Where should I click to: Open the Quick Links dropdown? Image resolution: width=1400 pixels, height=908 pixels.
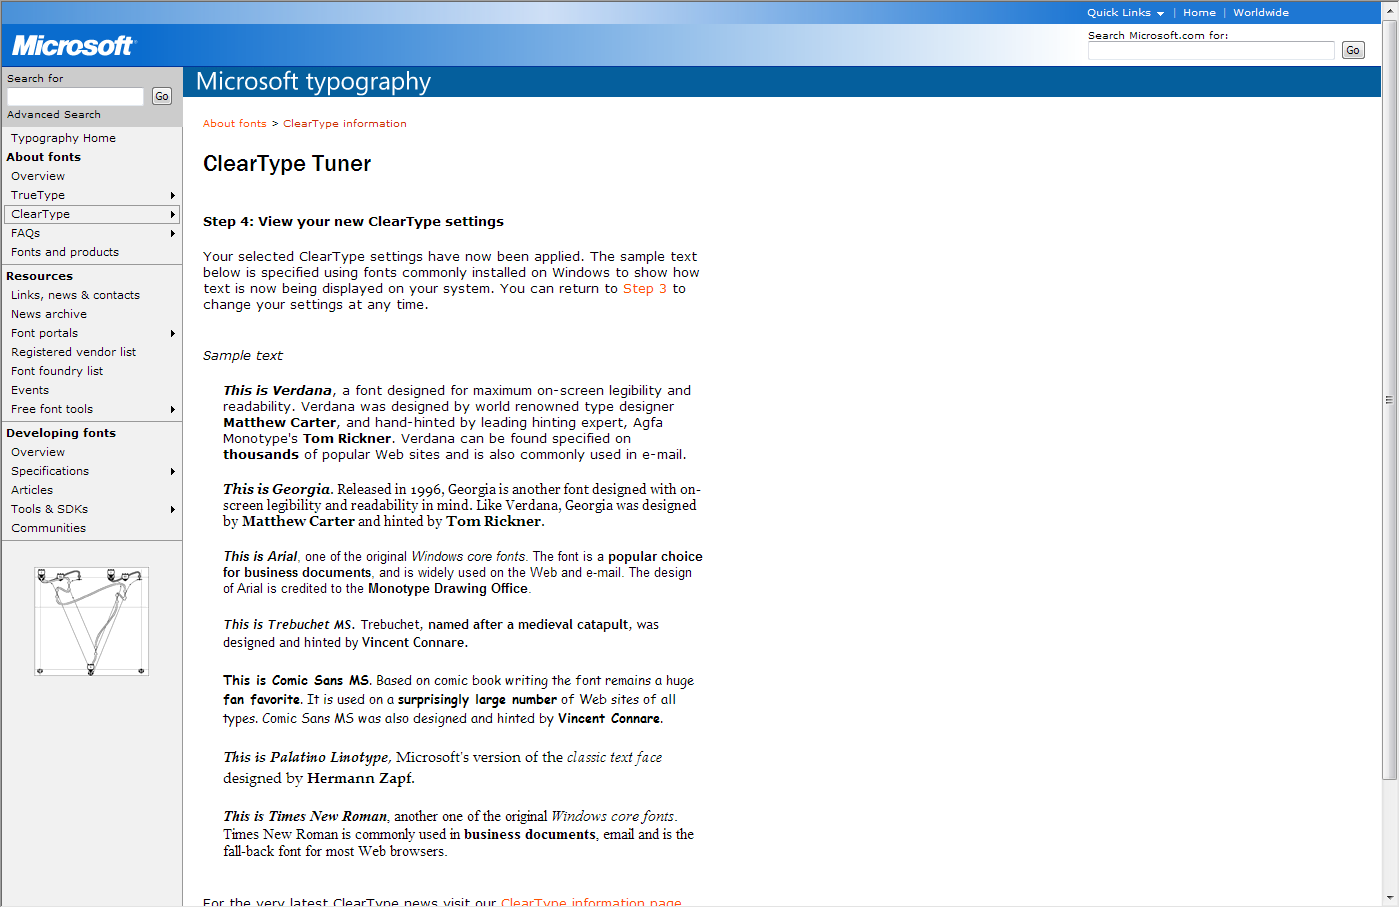1125,13
